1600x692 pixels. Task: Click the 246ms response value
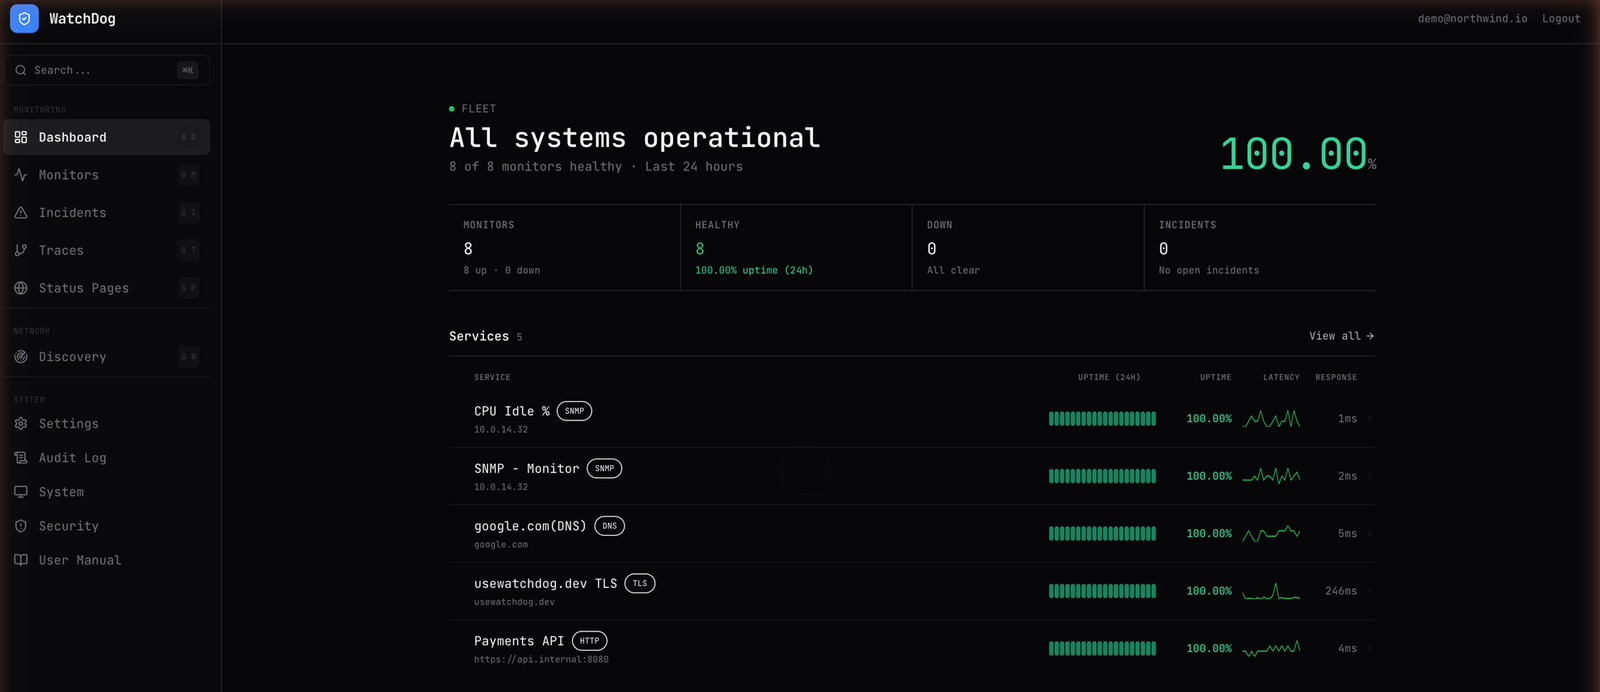[1341, 591]
